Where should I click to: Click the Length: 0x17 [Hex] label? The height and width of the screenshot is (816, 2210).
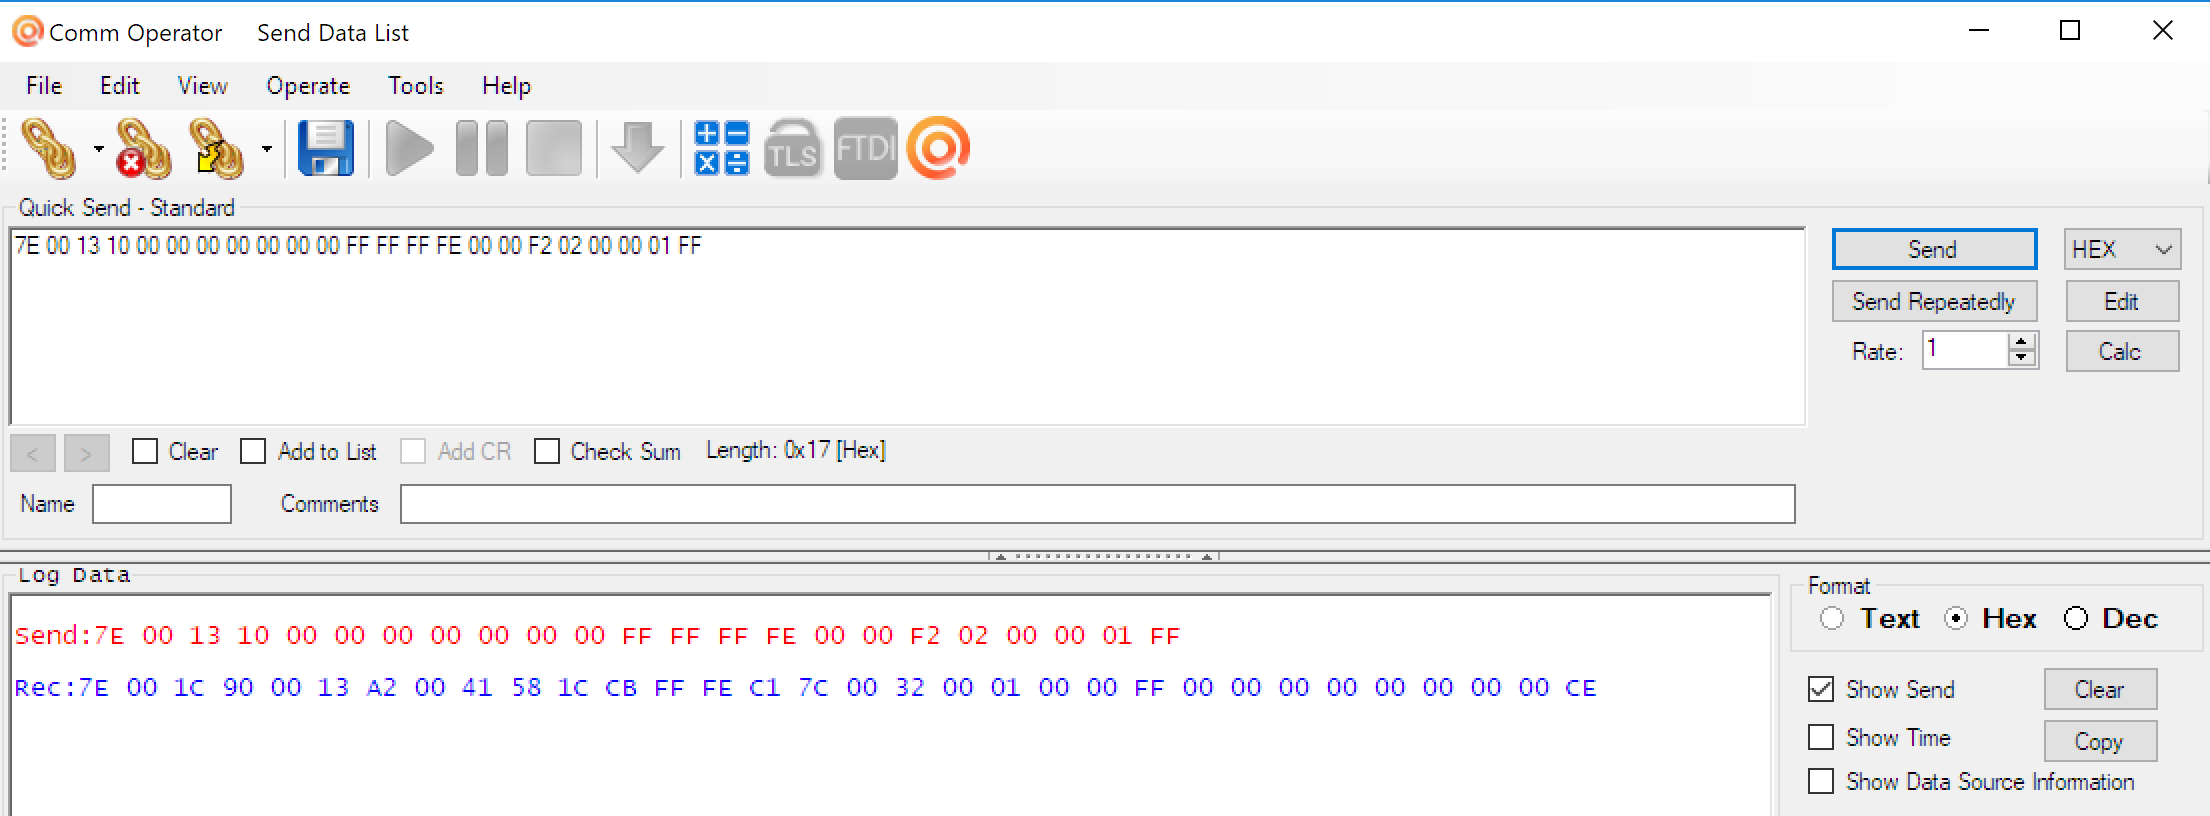click(x=796, y=451)
